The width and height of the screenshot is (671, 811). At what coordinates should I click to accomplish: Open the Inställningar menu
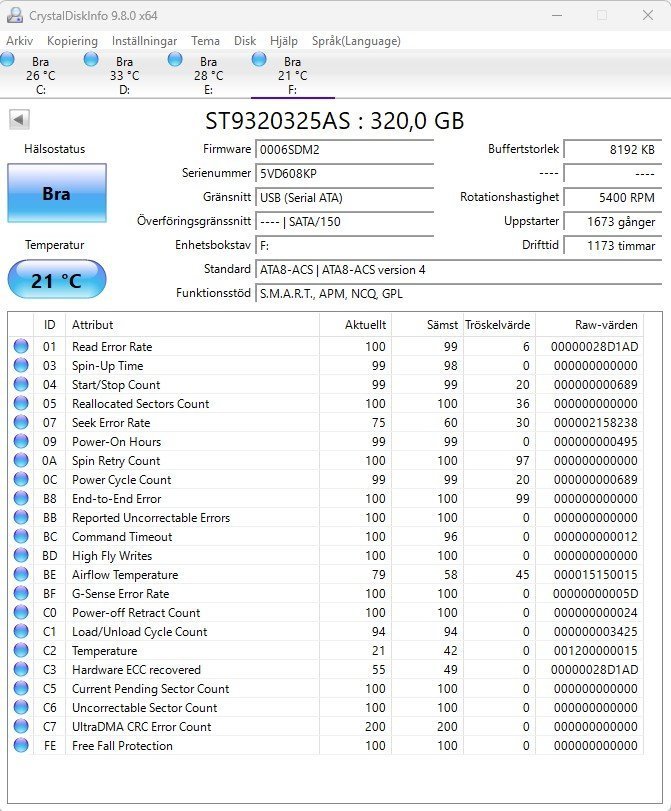click(x=144, y=41)
